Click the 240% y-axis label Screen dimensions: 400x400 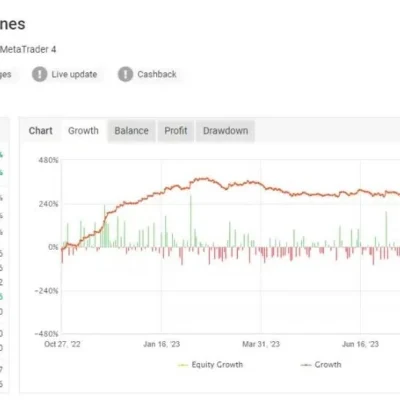(x=48, y=204)
